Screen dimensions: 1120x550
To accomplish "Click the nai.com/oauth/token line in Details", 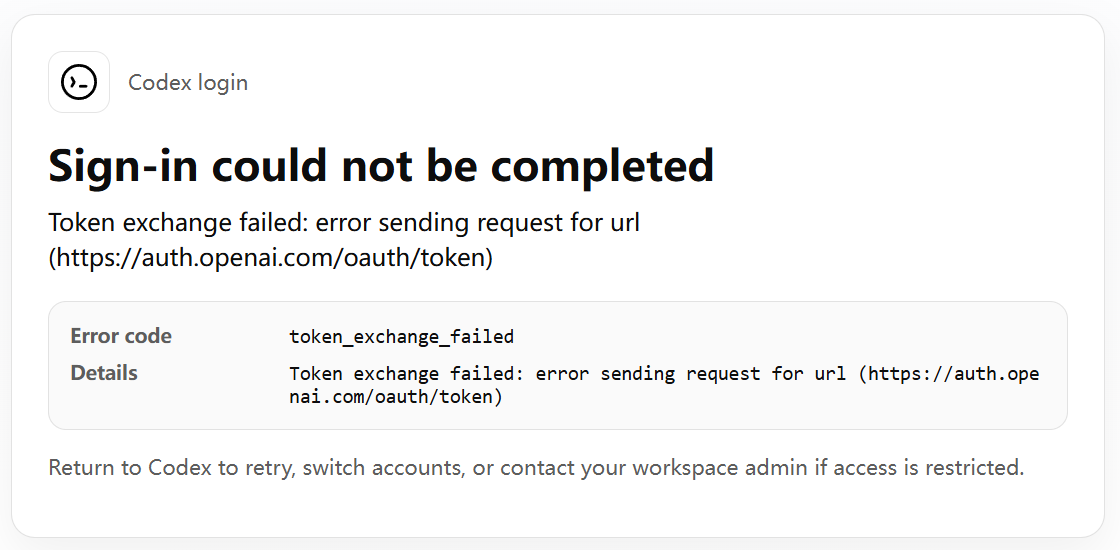I will (396, 396).
